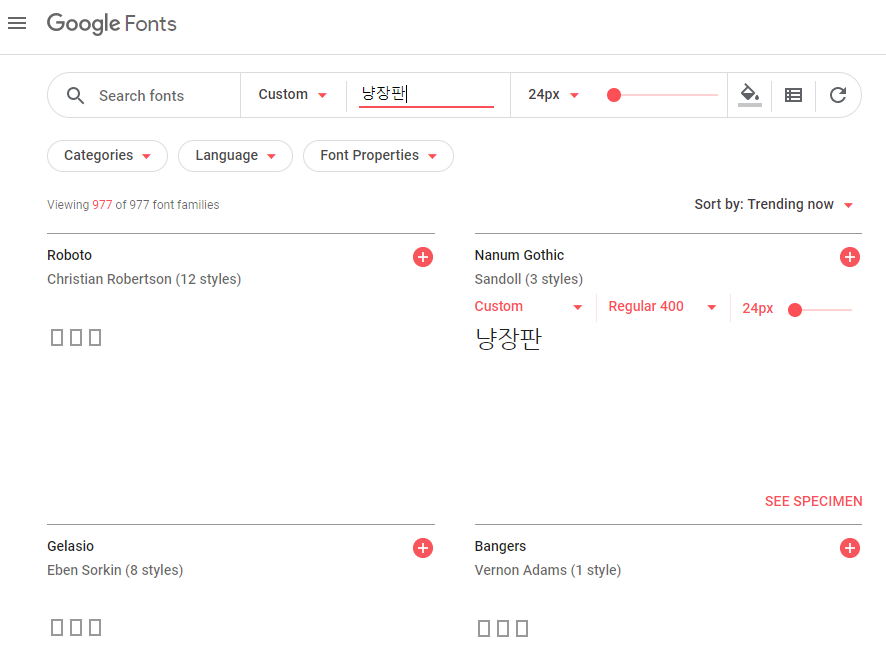Screen dimensions: 886x653
Task: Open Nanum Gothic Regular 400 dropdown
Action: 662,307
